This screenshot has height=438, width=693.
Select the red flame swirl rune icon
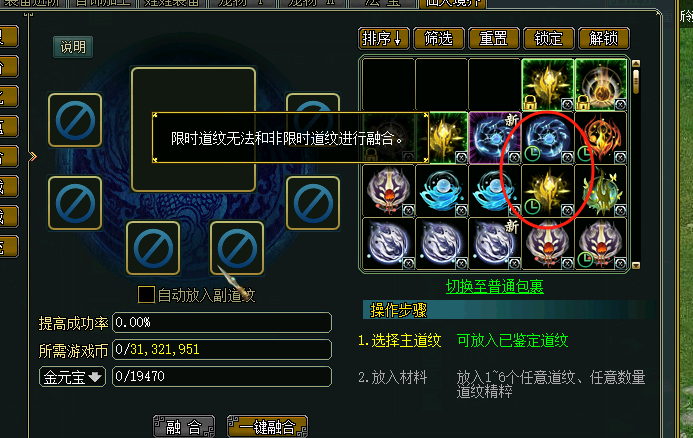pyautogui.click(x=601, y=138)
